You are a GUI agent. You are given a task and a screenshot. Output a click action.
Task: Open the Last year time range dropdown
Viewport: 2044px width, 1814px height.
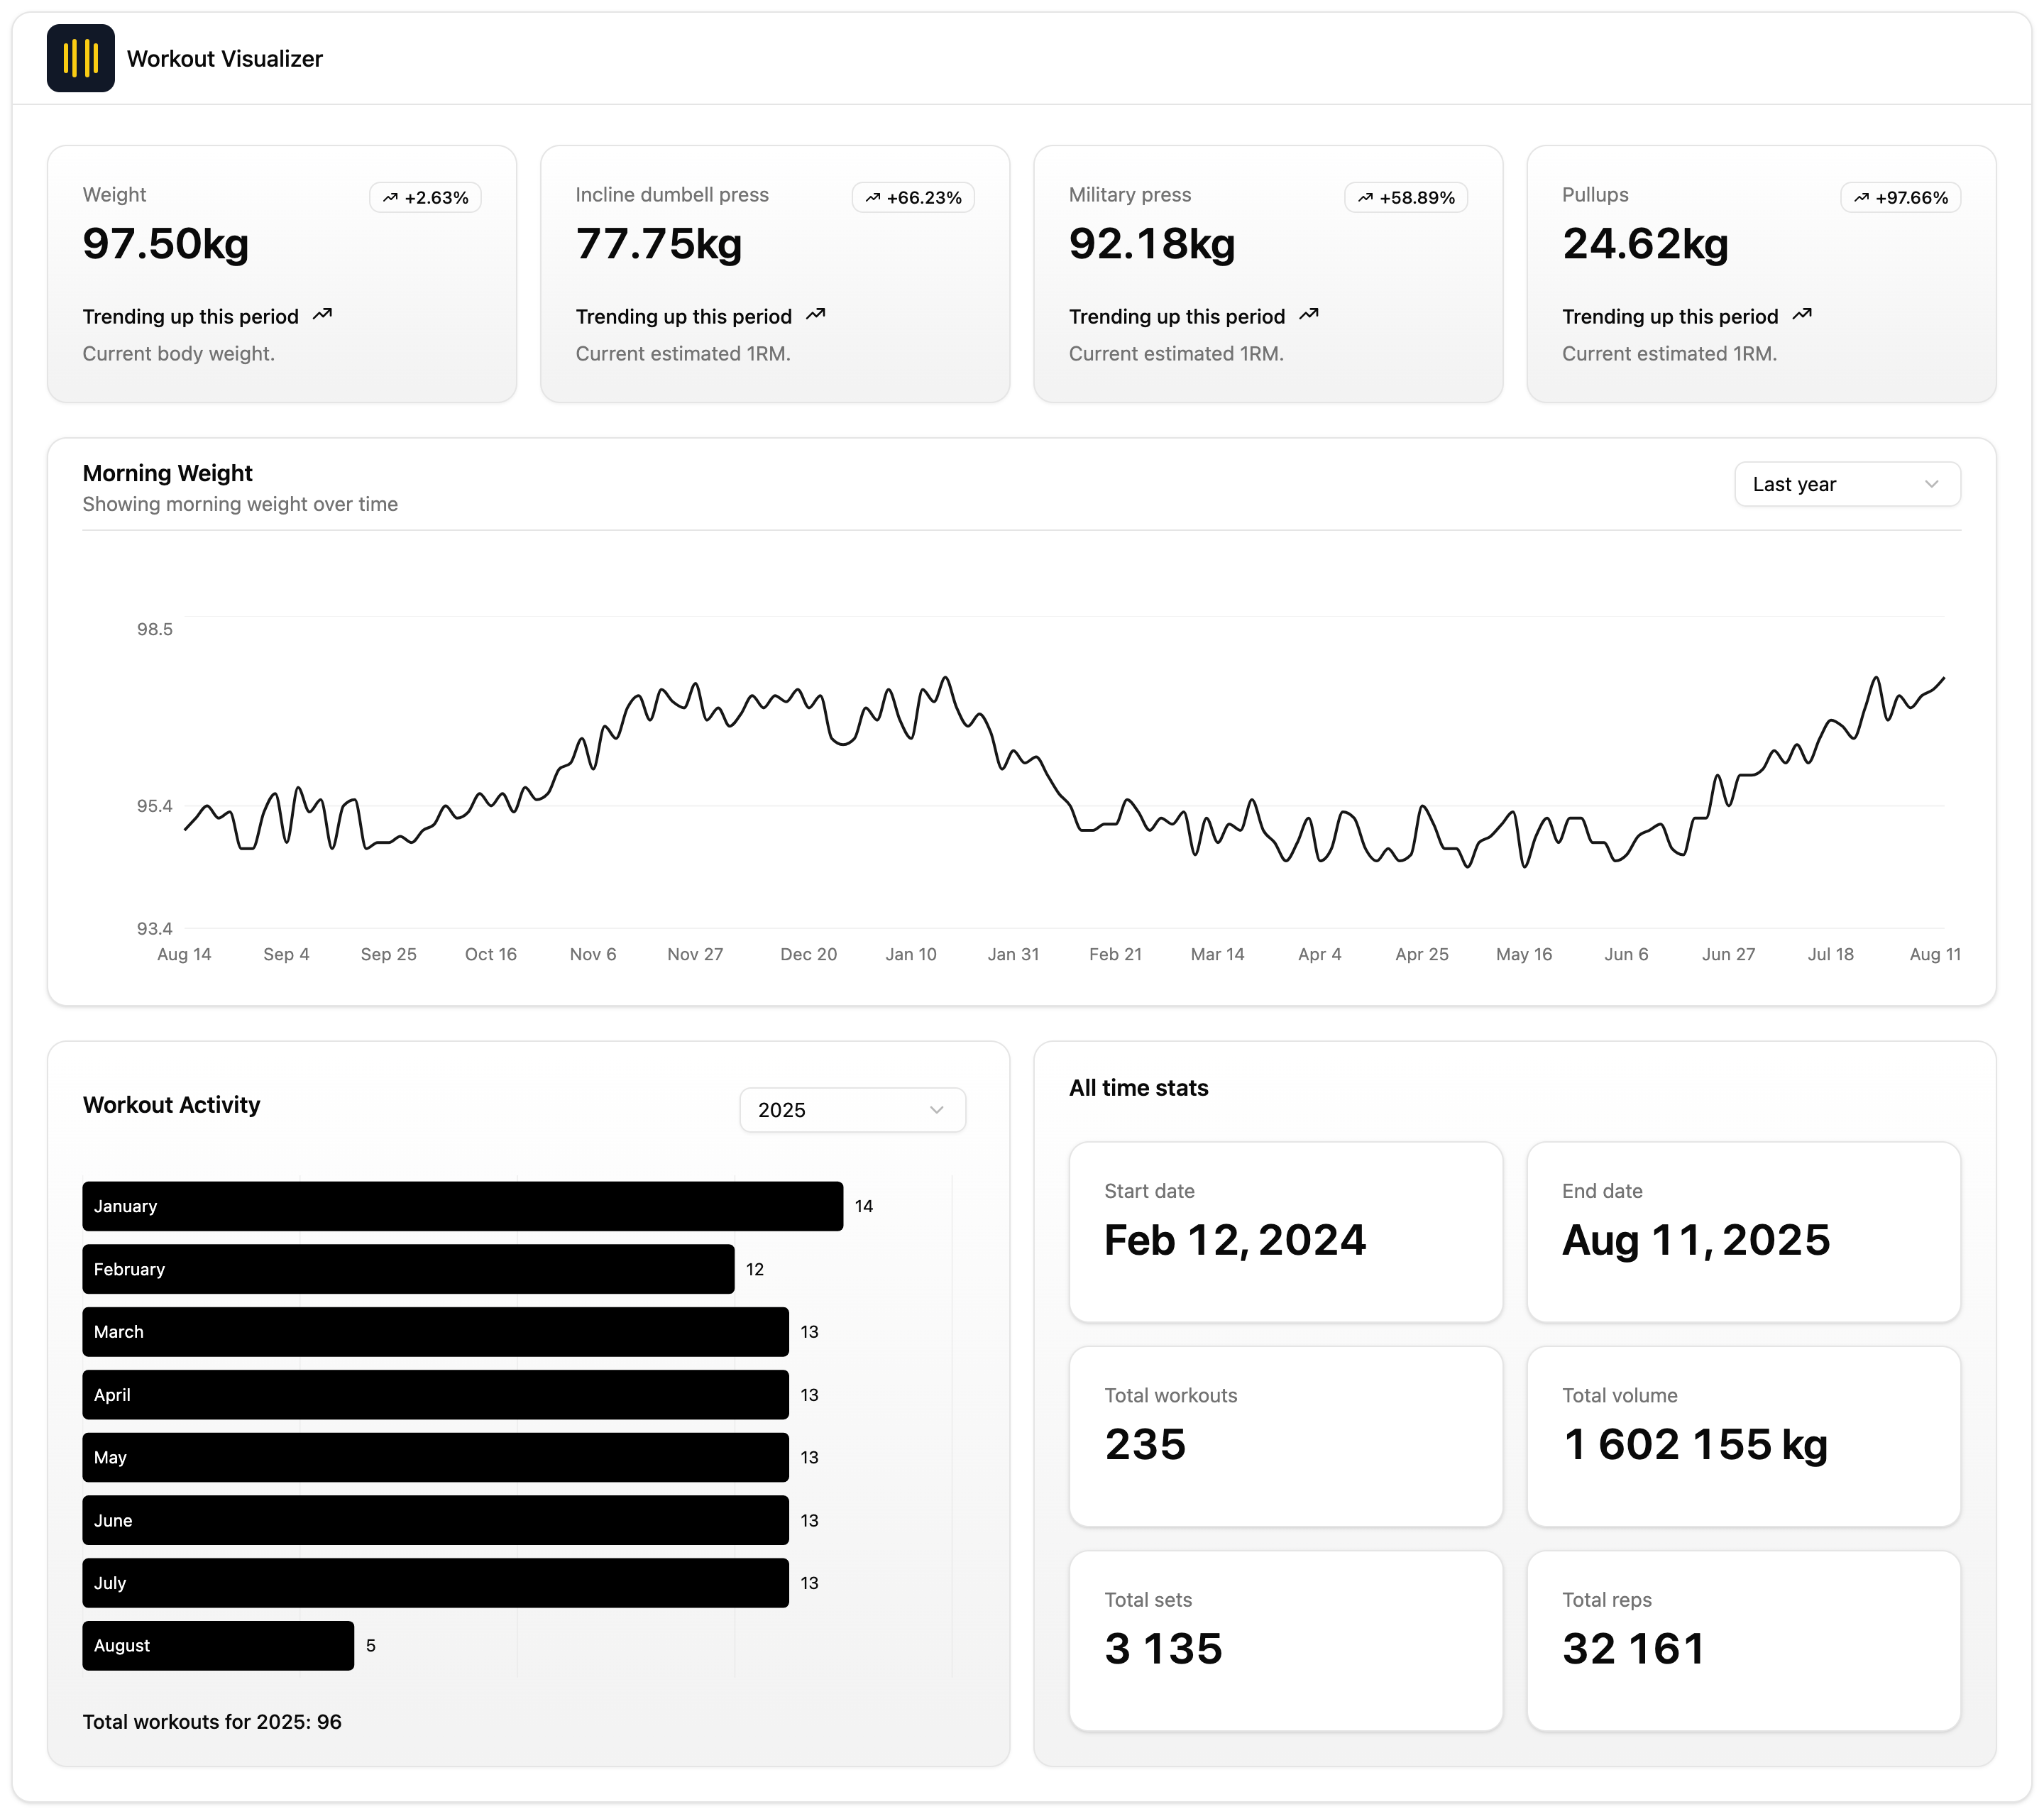tap(1847, 484)
